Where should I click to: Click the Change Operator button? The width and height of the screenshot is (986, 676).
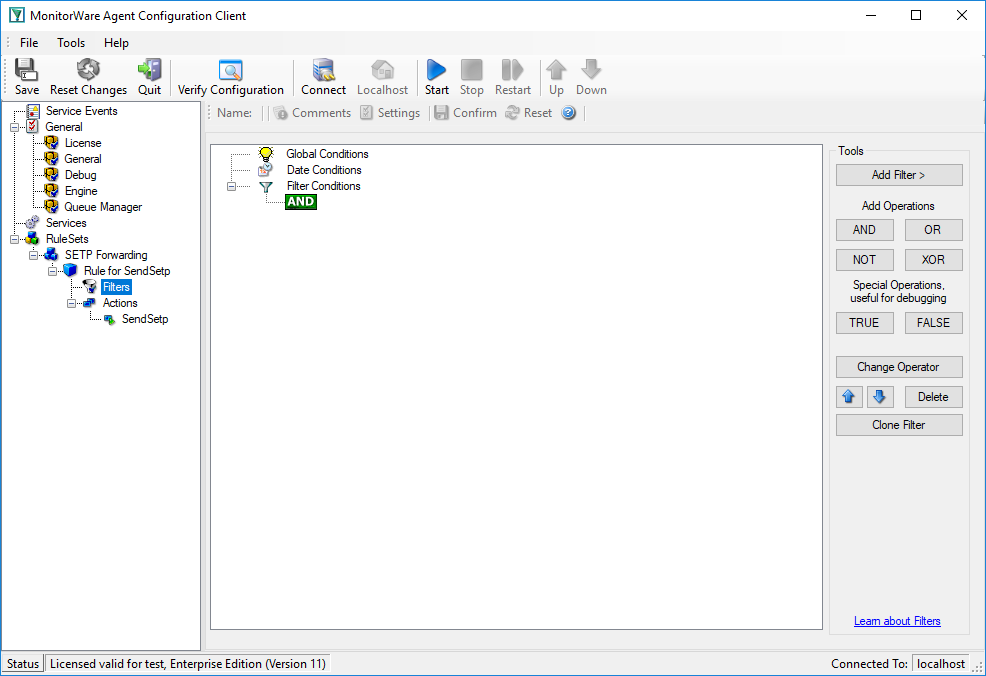point(899,367)
